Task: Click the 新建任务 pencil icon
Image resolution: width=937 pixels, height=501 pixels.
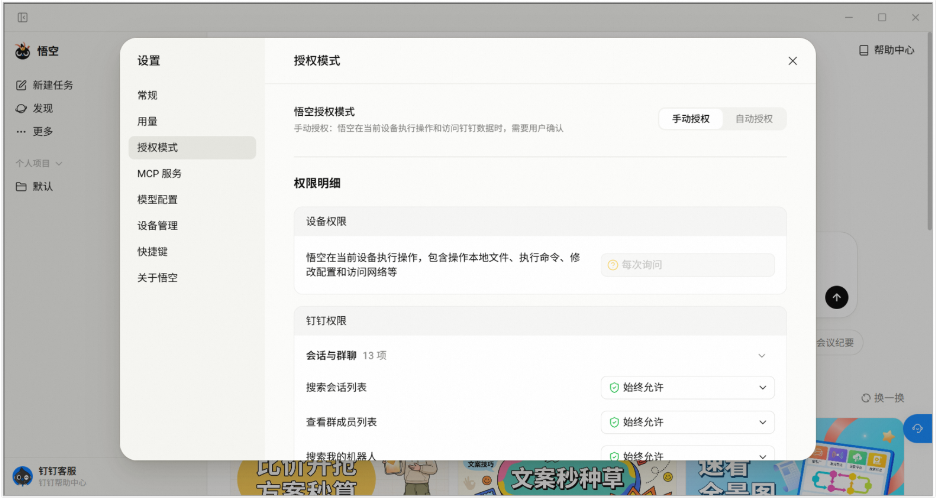Action: 21,85
